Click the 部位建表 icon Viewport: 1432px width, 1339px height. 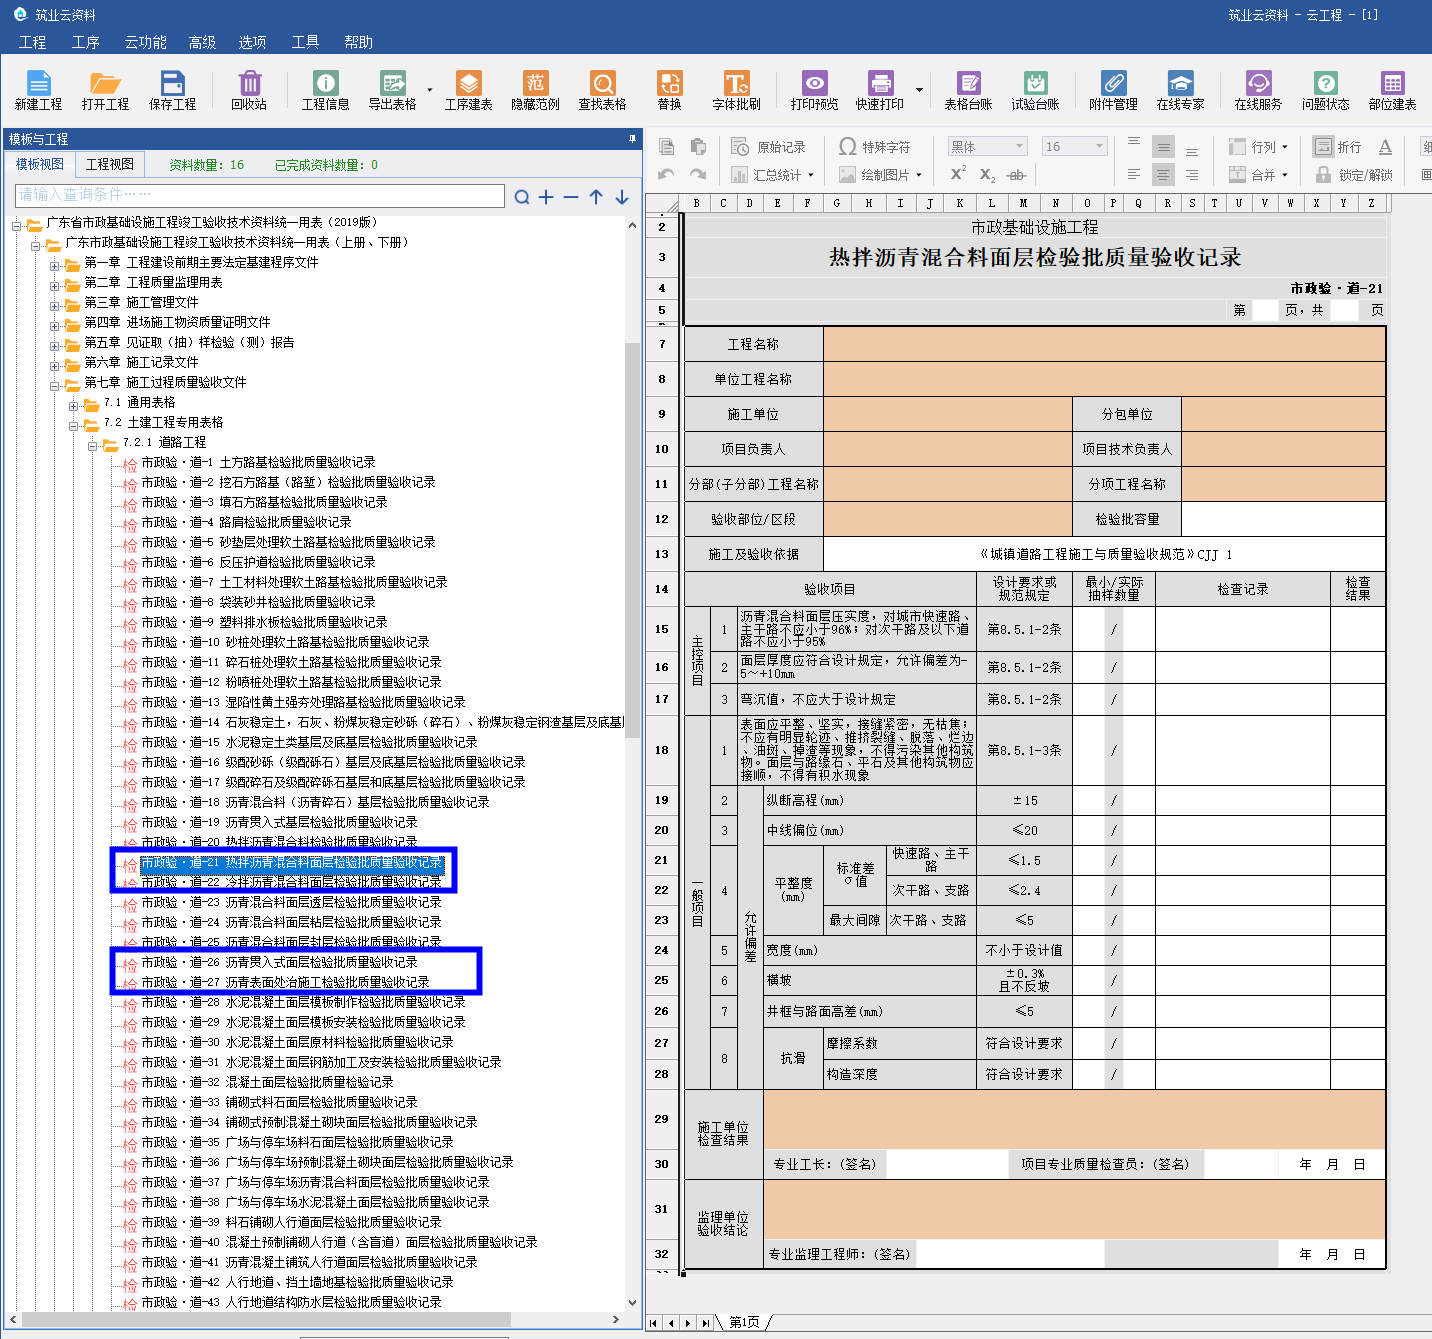(1392, 90)
